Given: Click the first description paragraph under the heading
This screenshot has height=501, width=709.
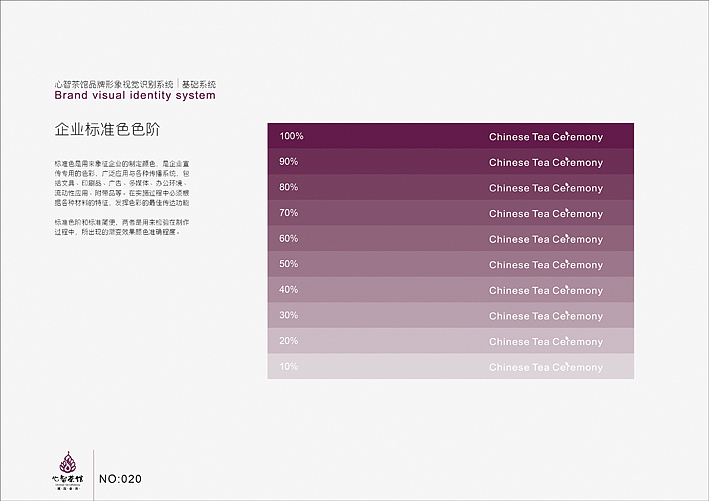Looking at the screenshot, I should (x=121, y=182).
